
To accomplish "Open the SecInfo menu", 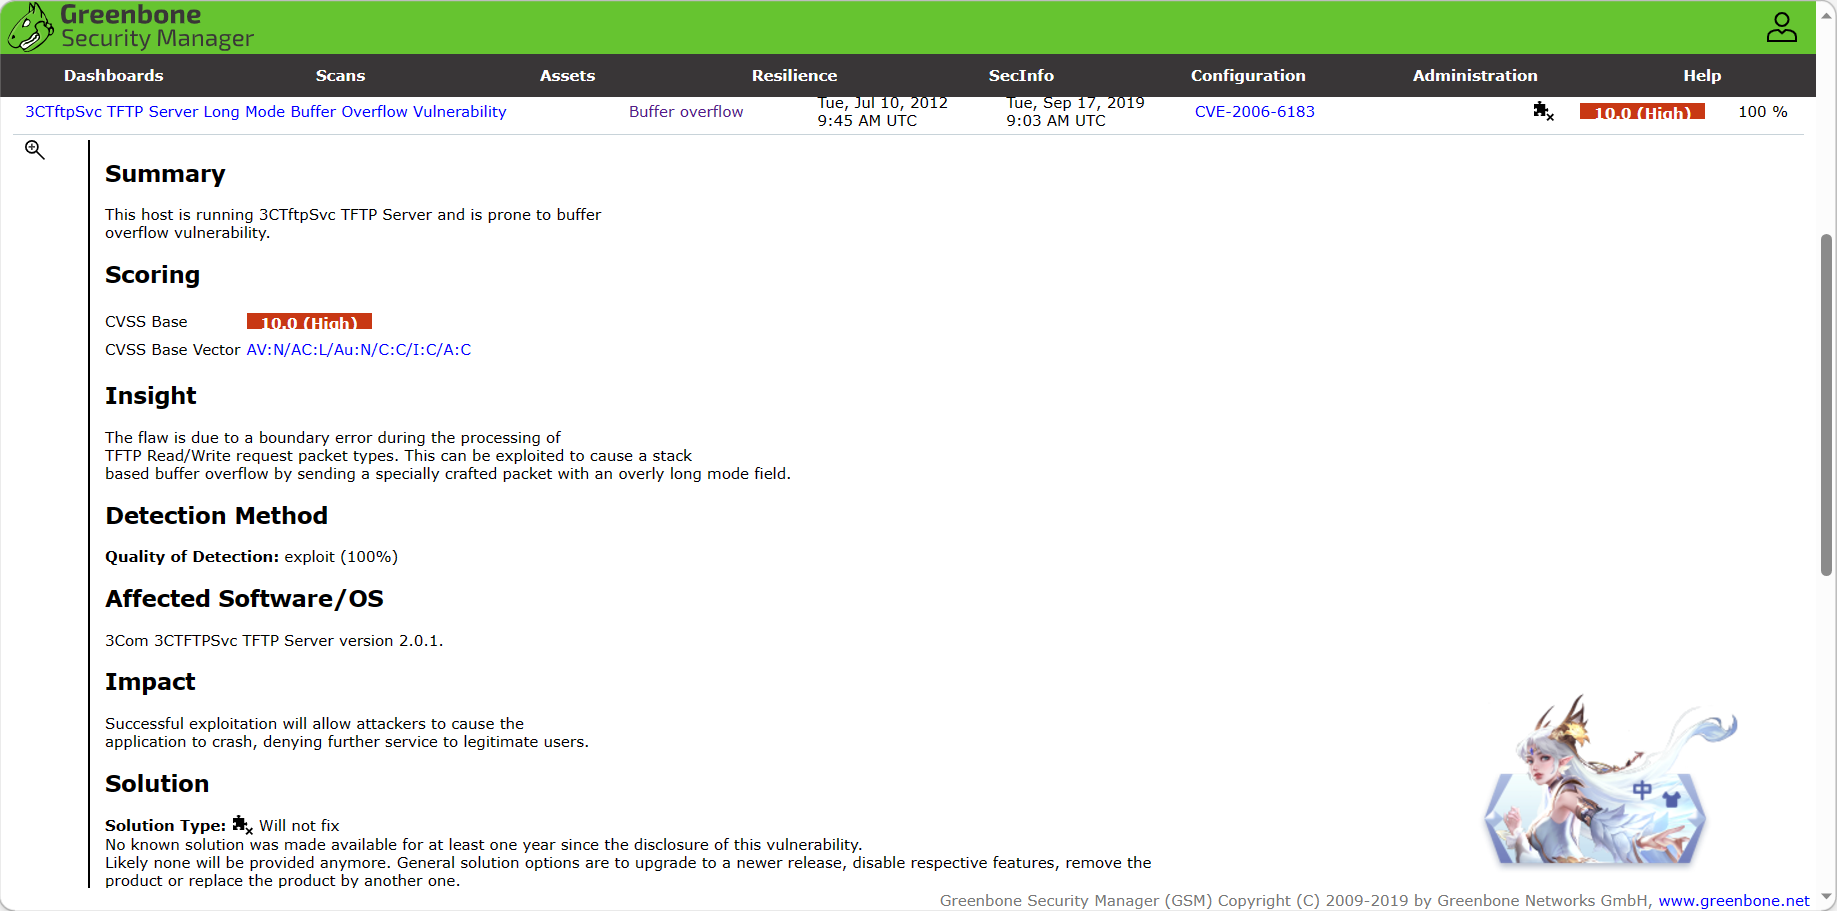I will coord(1021,76).
